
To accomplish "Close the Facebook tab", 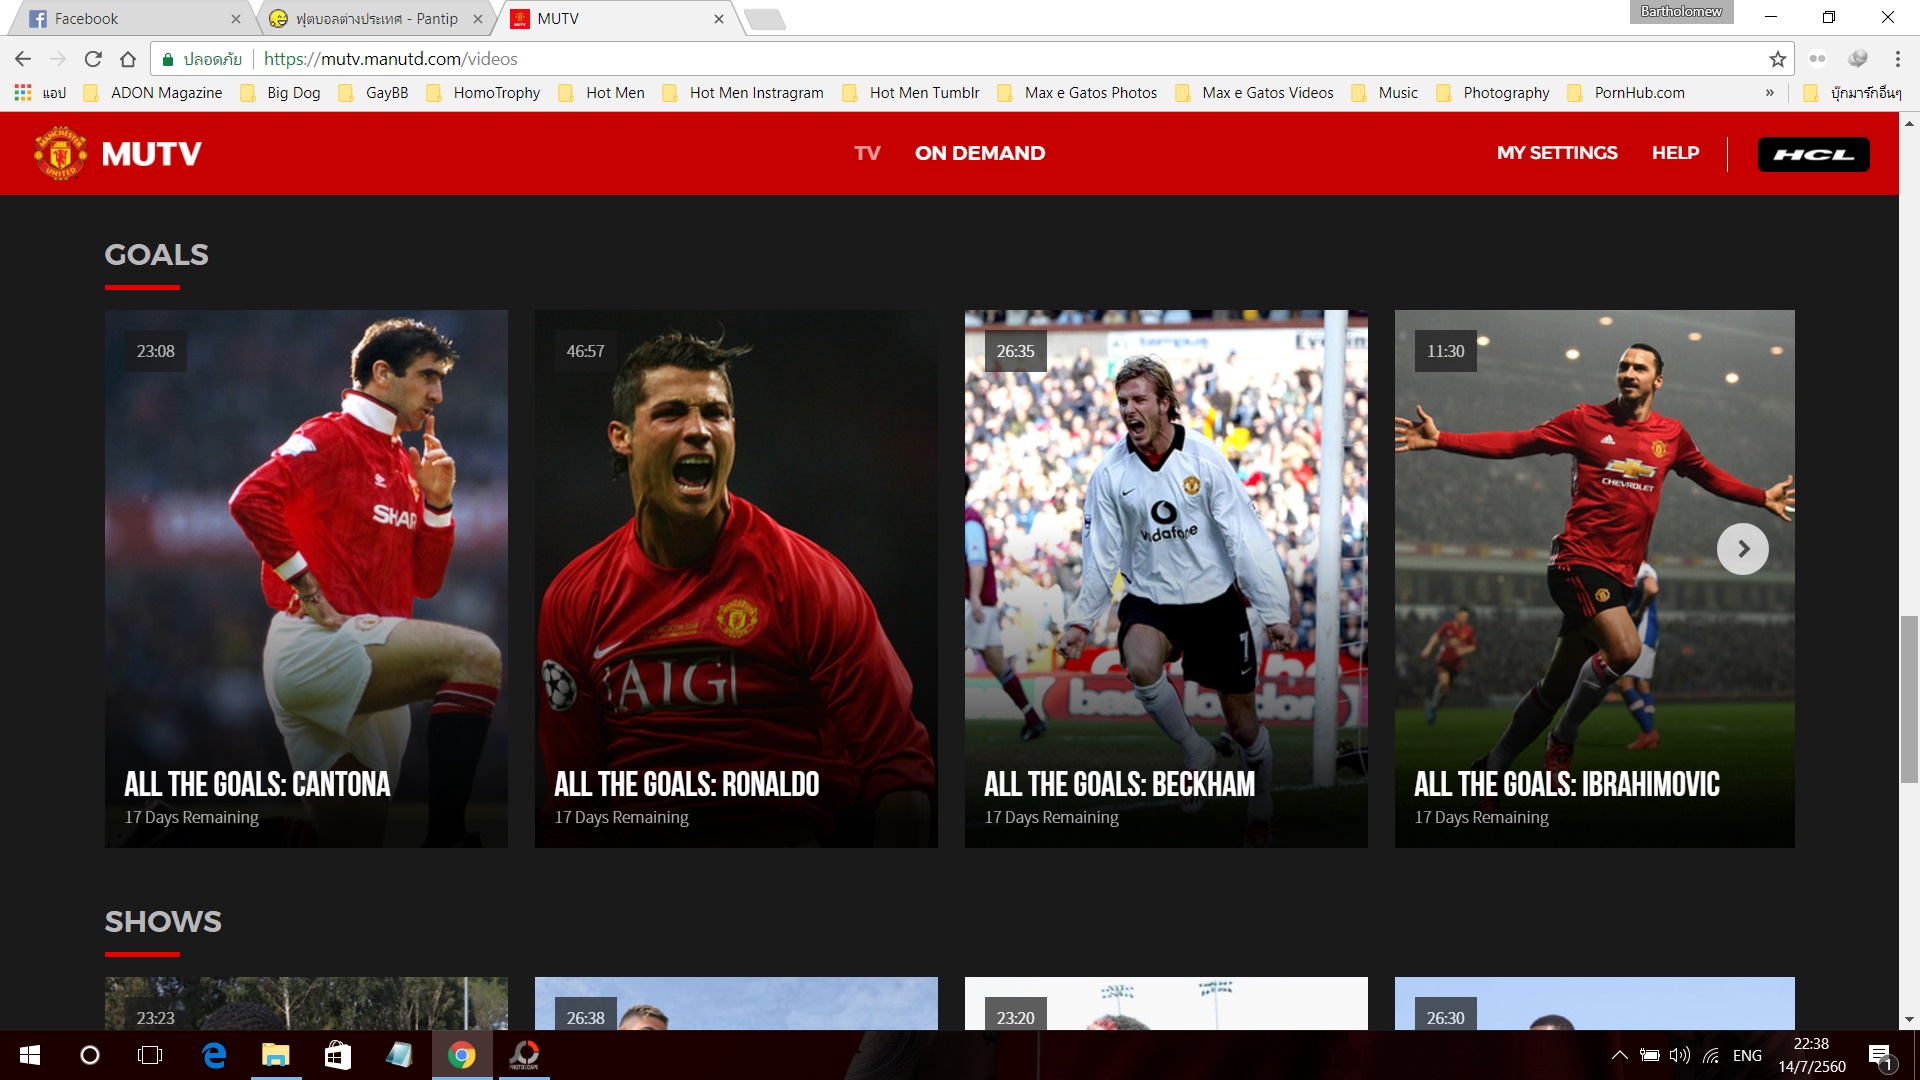I will 236,18.
